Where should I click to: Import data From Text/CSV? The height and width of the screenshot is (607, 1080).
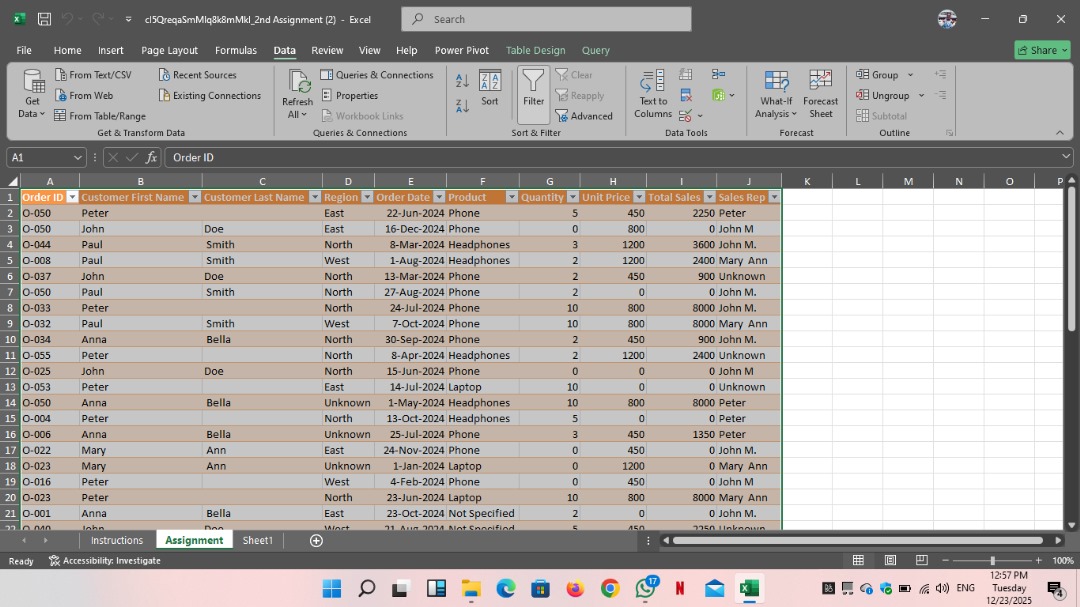tap(93, 74)
